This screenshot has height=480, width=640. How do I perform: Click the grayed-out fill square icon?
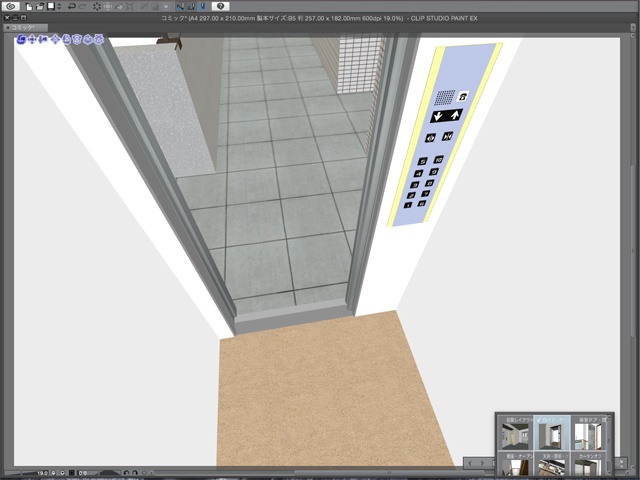click(x=155, y=6)
